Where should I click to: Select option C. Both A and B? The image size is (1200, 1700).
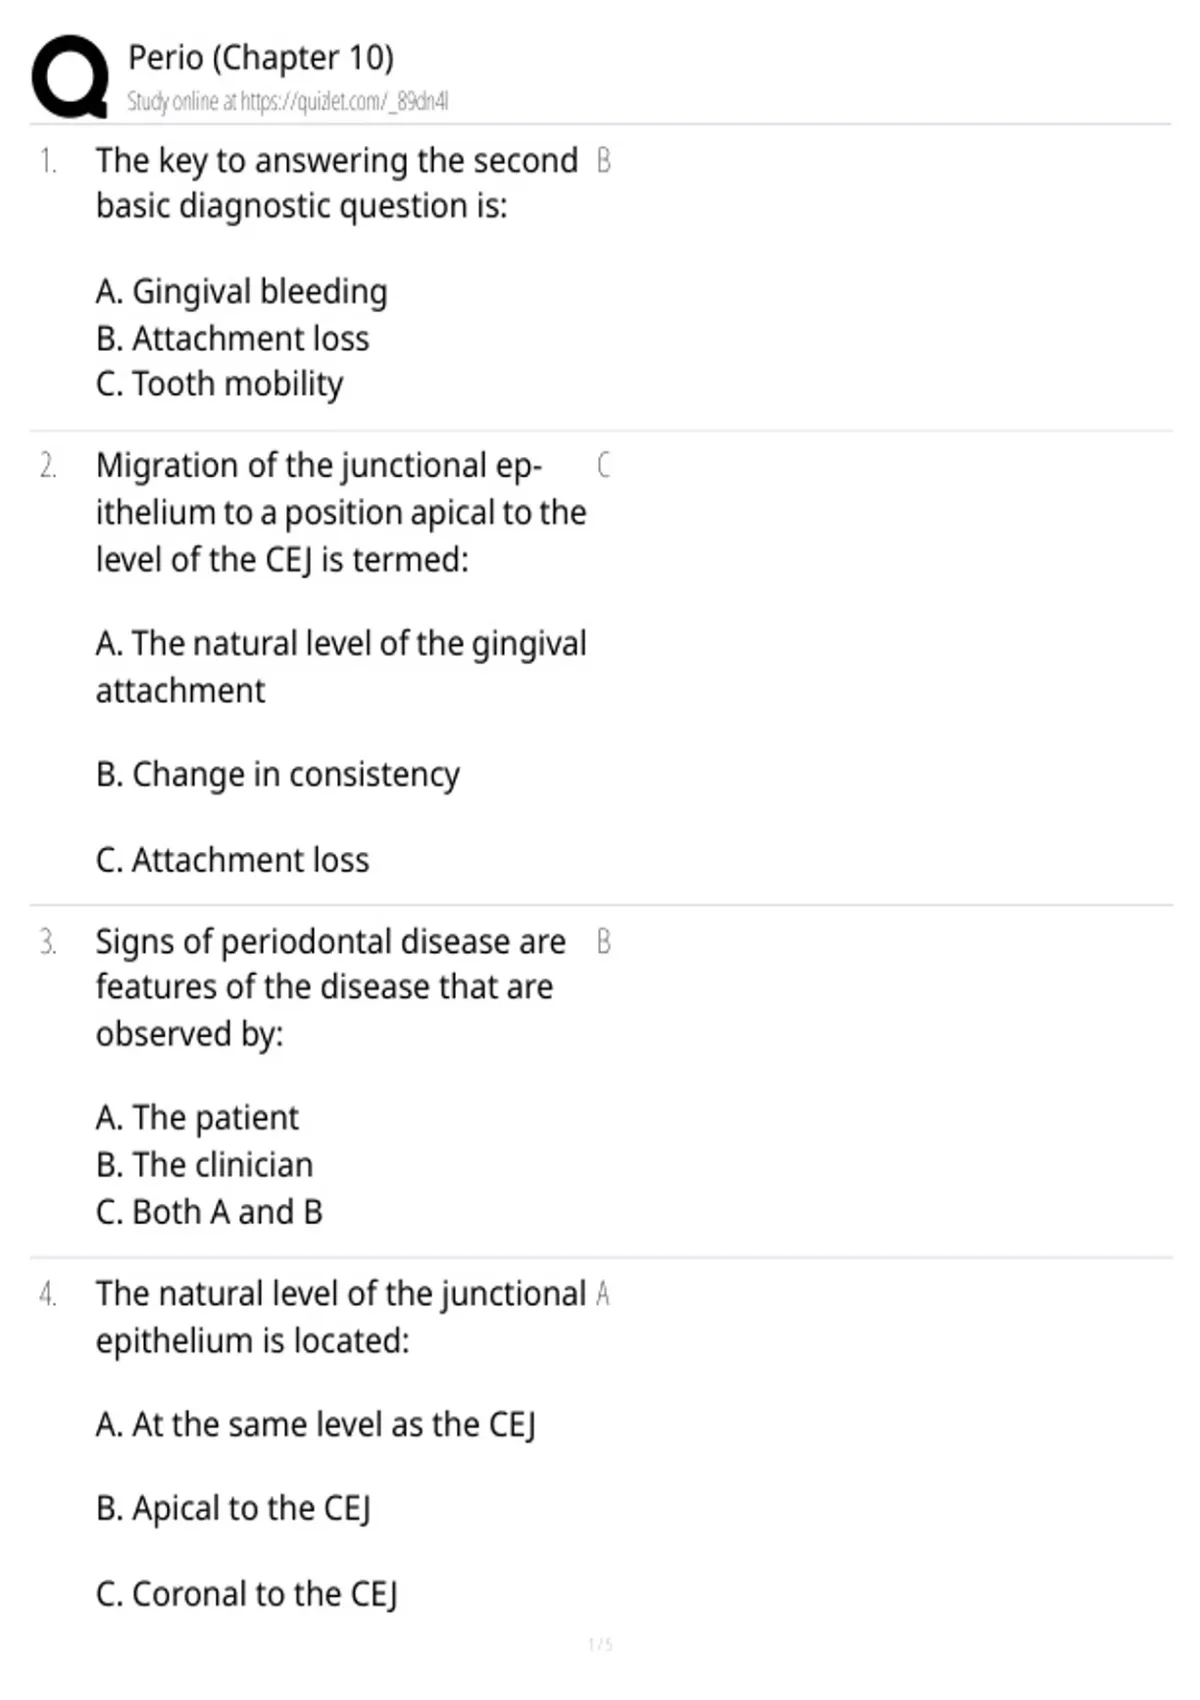[209, 1212]
